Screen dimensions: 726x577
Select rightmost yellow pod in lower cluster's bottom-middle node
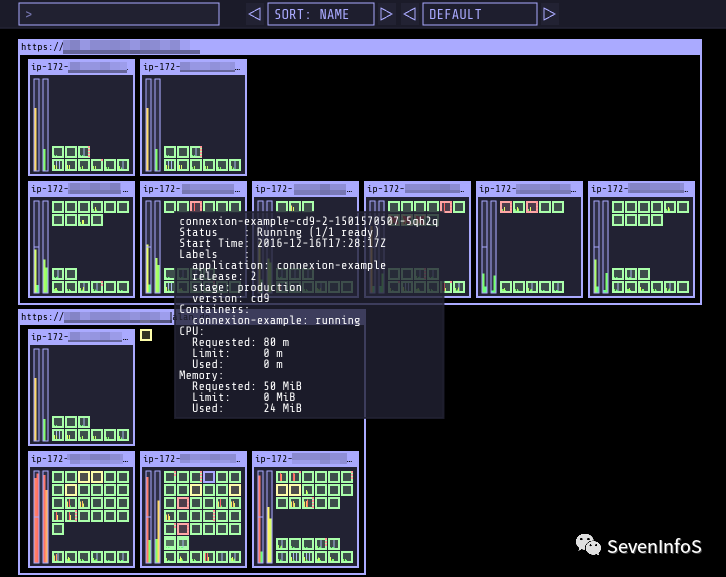click(235, 489)
